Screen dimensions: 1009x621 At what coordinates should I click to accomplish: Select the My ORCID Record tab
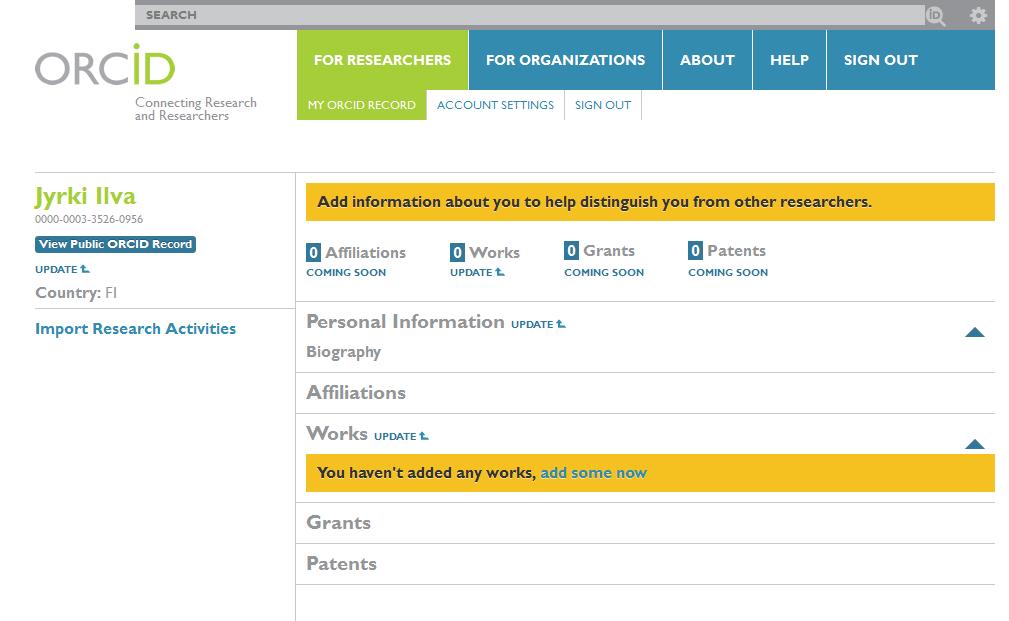362,105
